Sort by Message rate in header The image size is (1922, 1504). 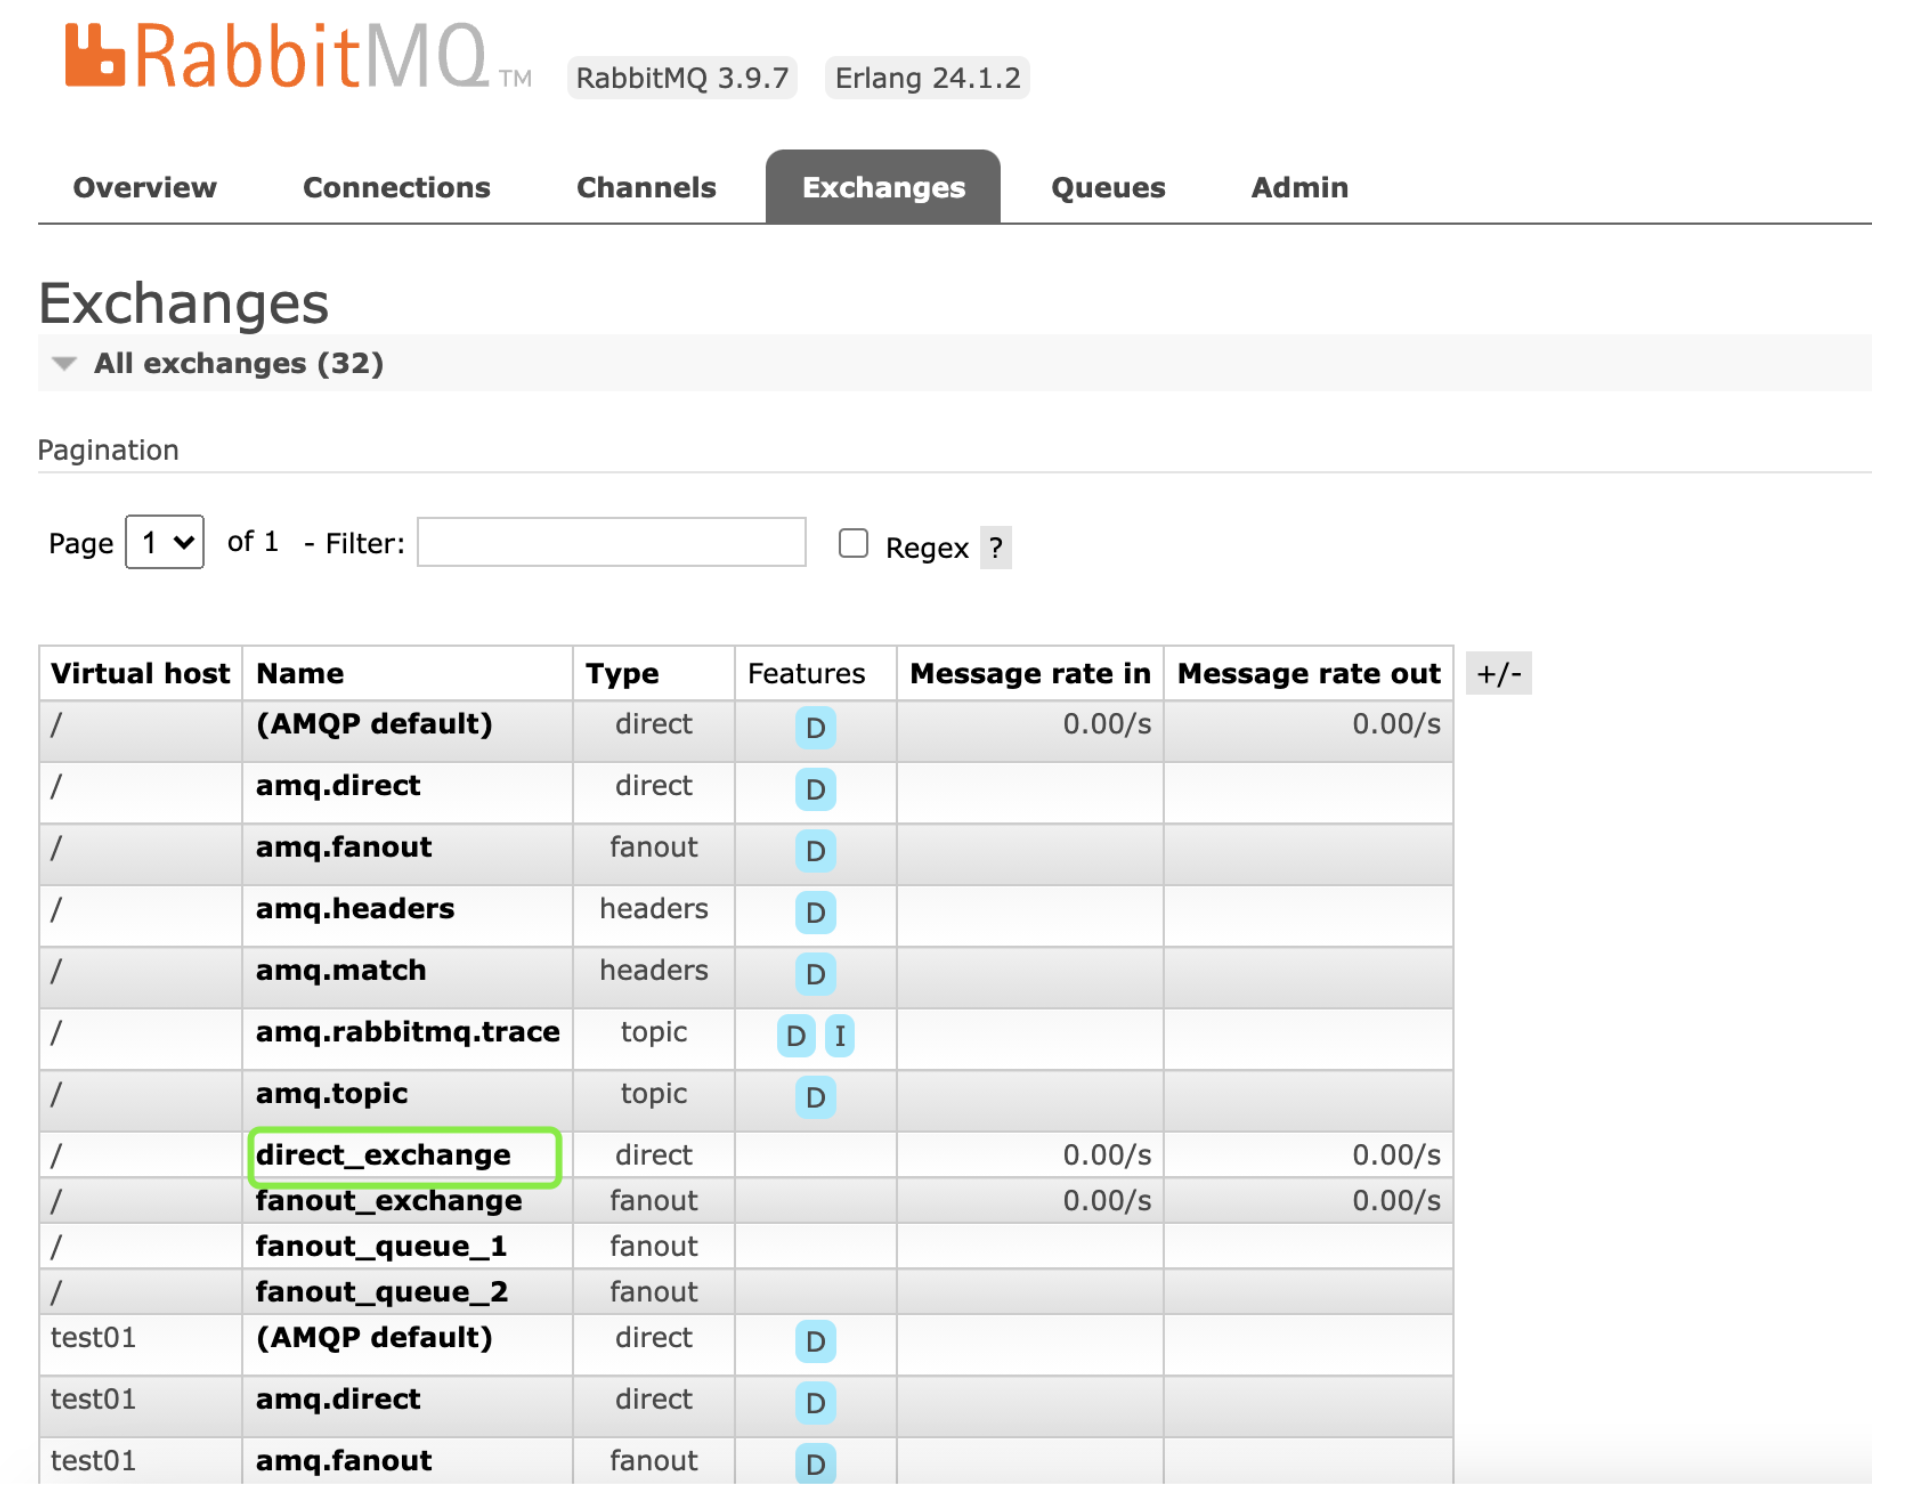(x=1029, y=674)
